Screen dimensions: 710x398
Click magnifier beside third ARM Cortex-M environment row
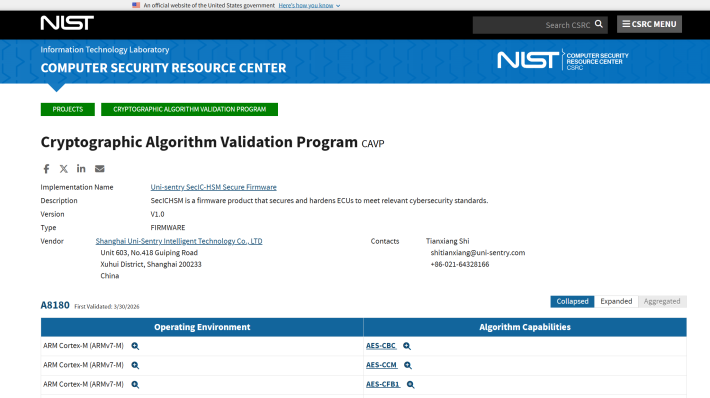click(x=135, y=384)
